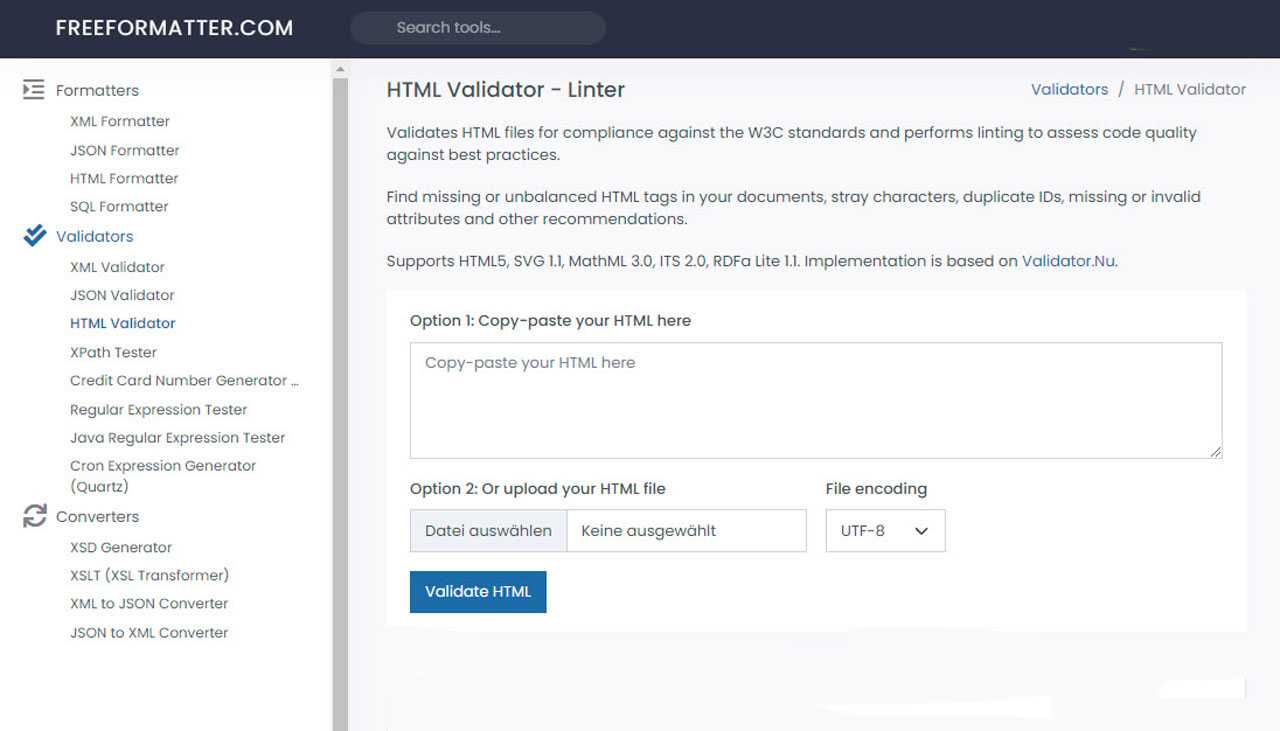The image size is (1280, 731).
Task: Click the FREEFORMATTER.COM logo
Action: click(x=174, y=28)
